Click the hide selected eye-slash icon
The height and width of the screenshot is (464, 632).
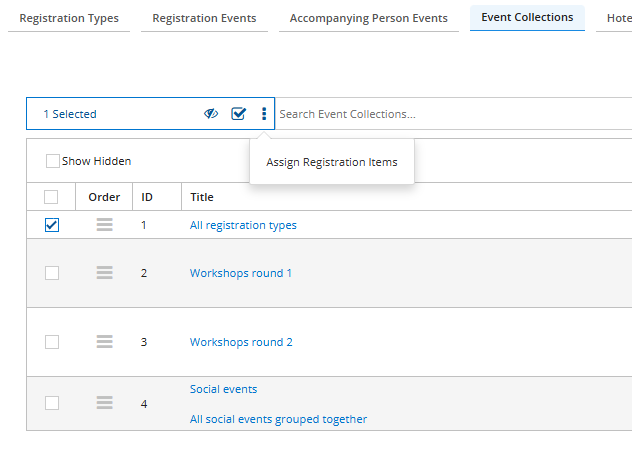coord(211,114)
